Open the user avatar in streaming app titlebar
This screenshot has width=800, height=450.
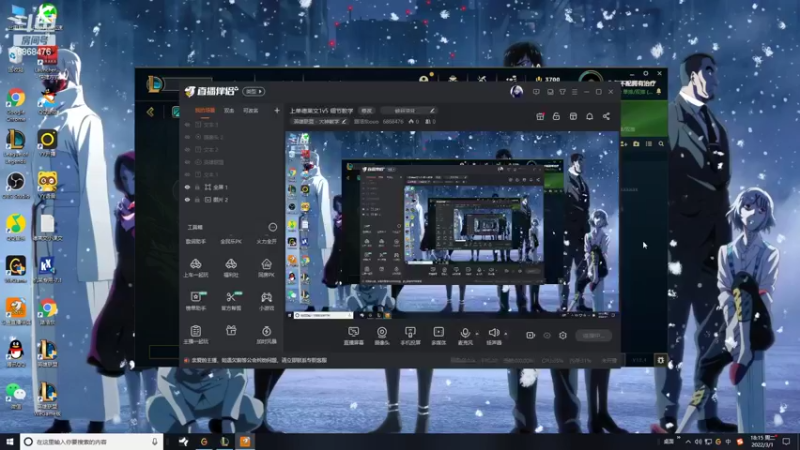[x=516, y=92]
